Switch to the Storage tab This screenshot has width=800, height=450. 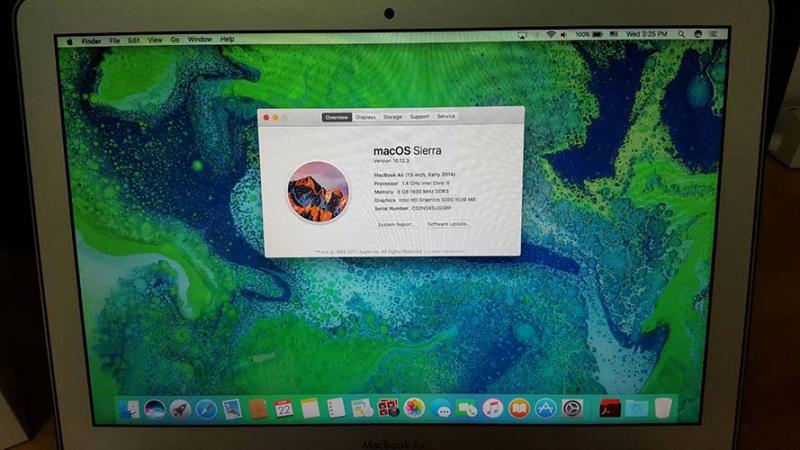[x=392, y=117]
